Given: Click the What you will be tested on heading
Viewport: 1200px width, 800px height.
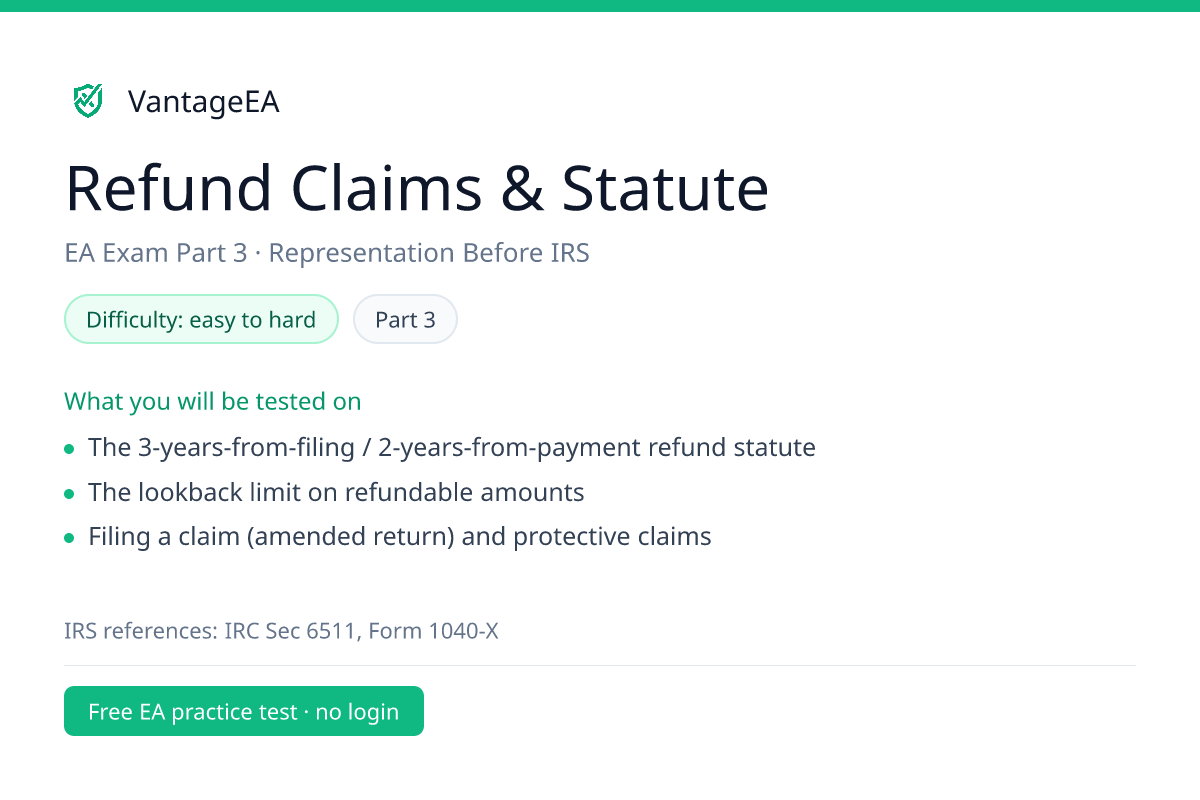Looking at the screenshot, I should (213, 401).
